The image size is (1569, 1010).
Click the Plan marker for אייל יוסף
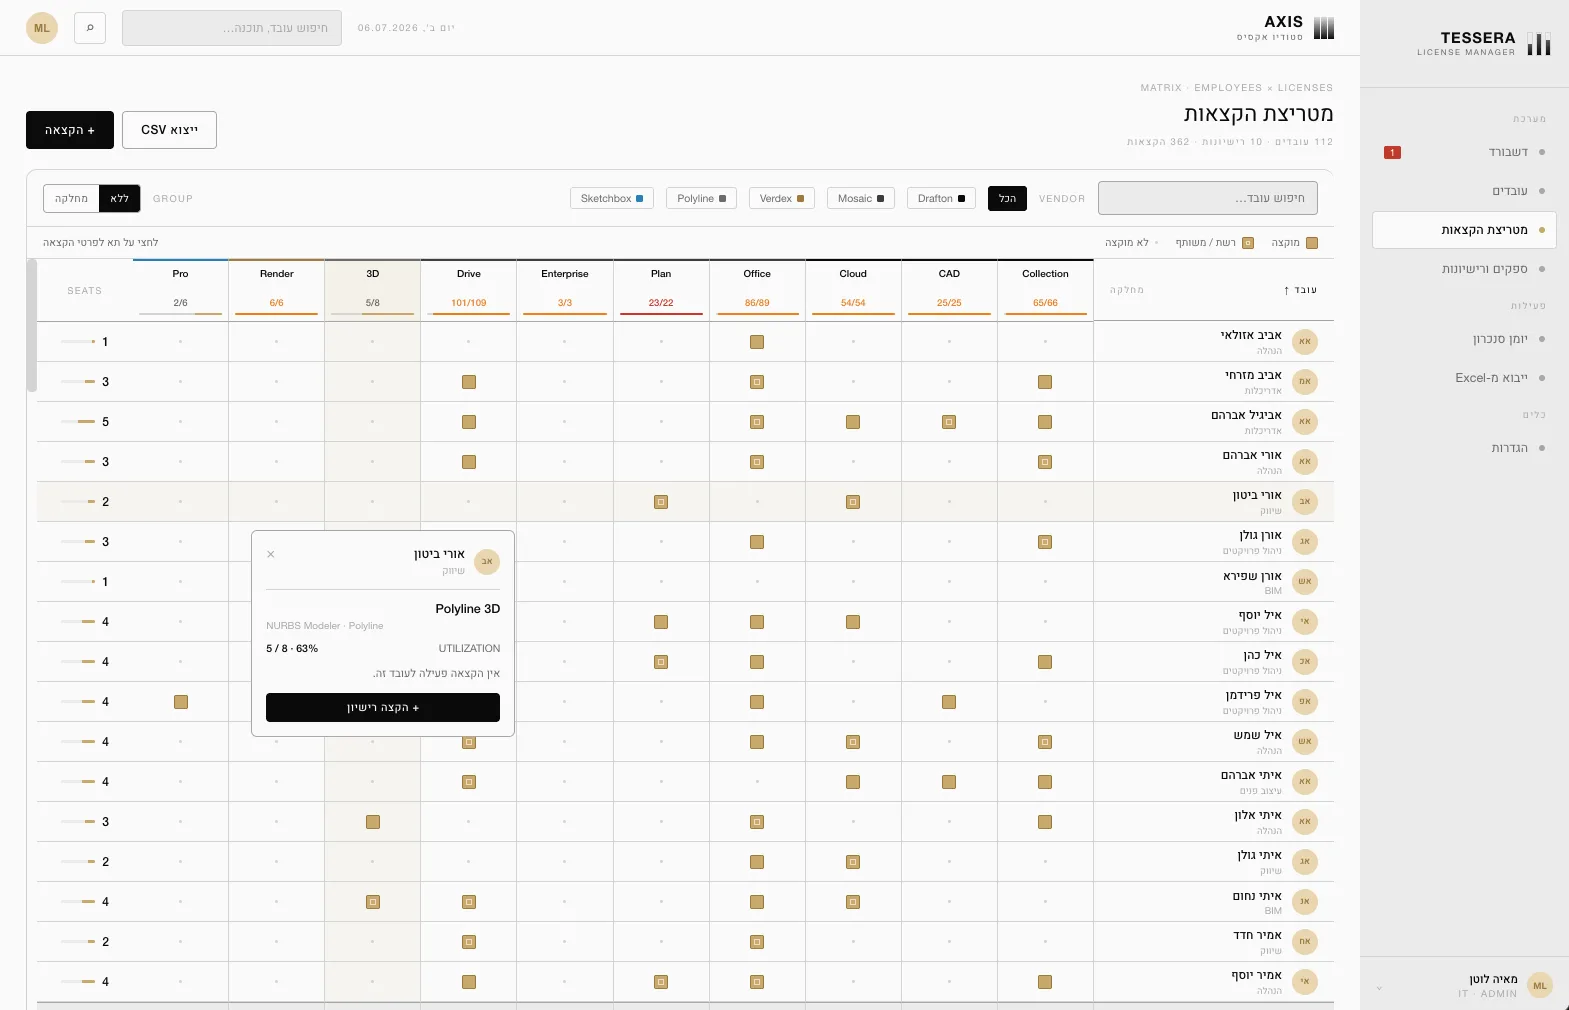click(x=661, y=622)
